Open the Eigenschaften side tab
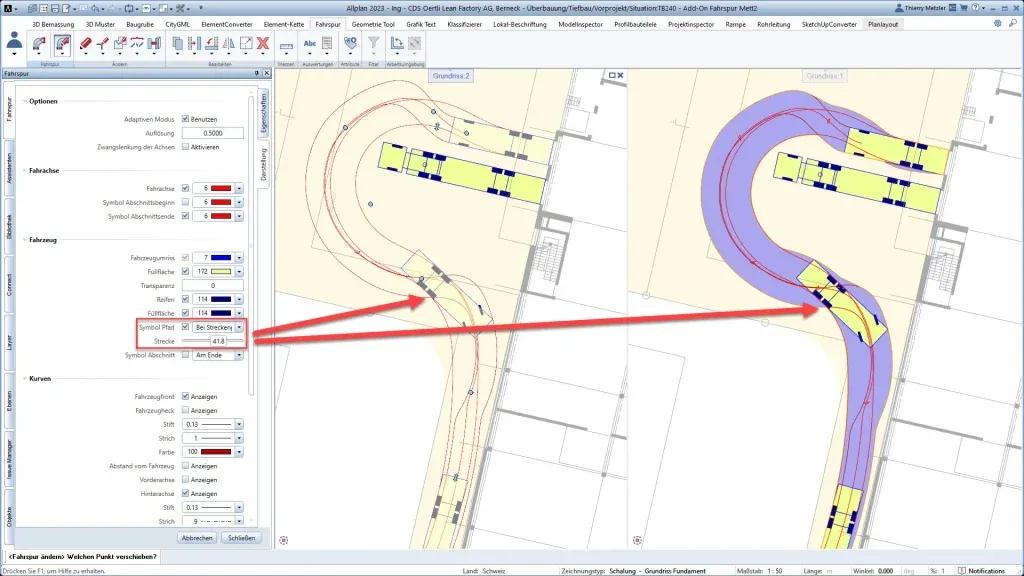Screen dimensions: 1024x576 pyautogui.click(x=264, y=112)
